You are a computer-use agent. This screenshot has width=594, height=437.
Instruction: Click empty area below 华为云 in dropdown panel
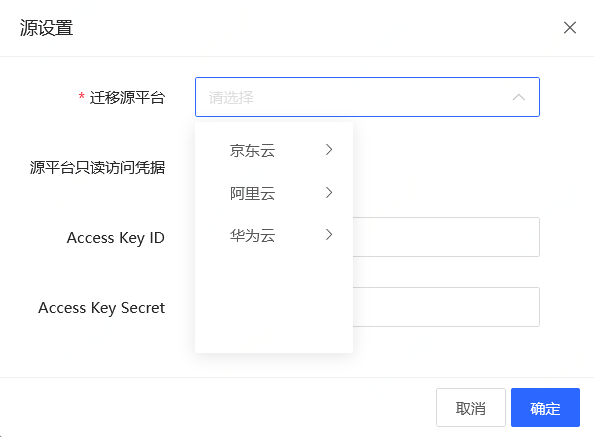pos(274,303)
